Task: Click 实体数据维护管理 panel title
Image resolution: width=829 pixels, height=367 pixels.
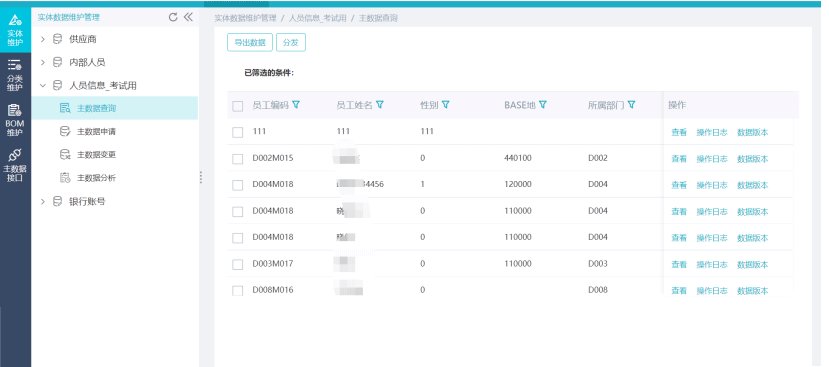Action: click(68, 17)
